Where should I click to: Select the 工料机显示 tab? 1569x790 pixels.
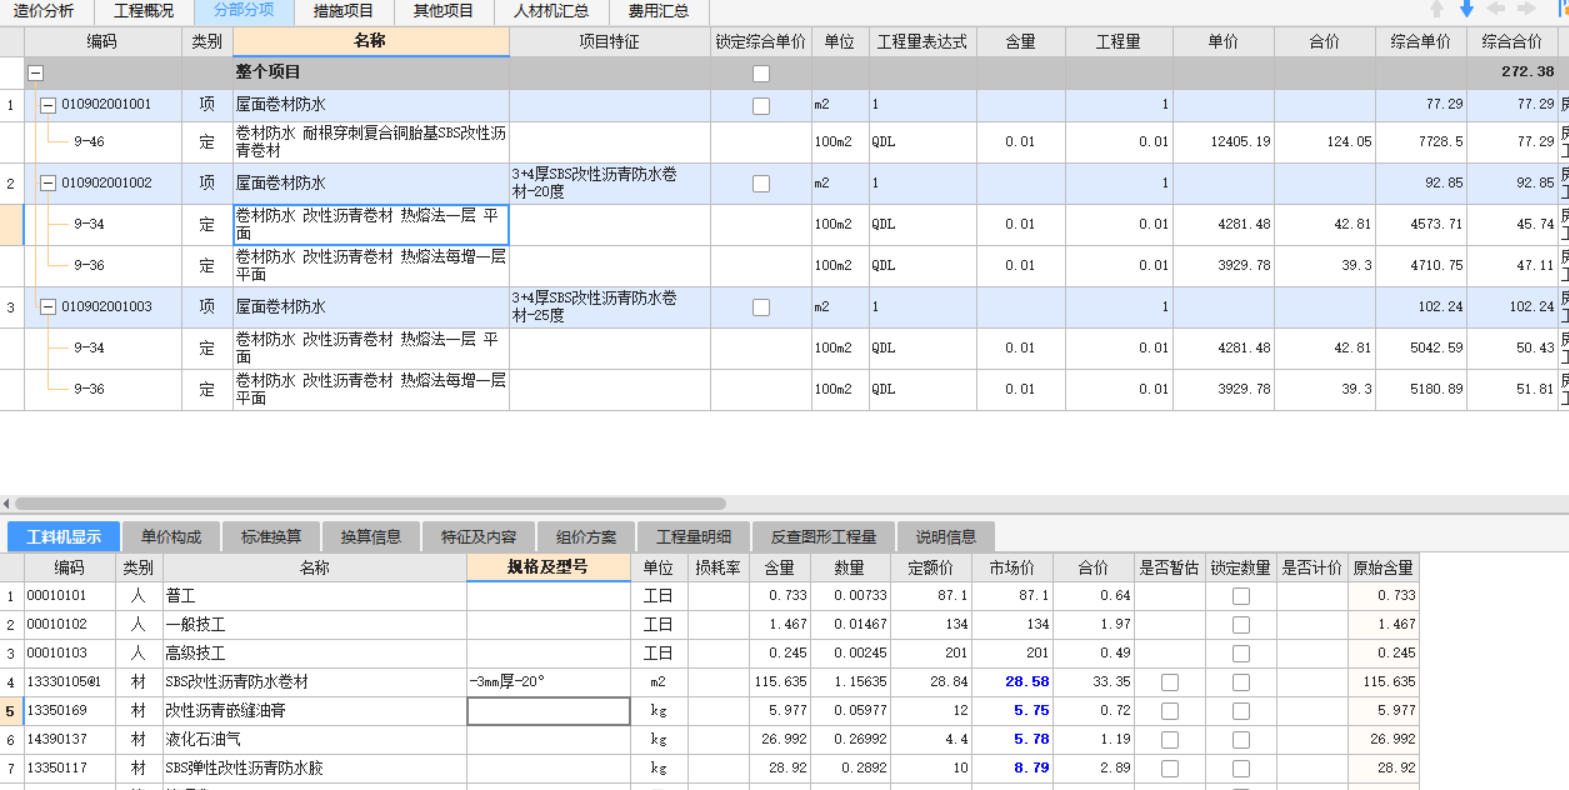[64, 537]
